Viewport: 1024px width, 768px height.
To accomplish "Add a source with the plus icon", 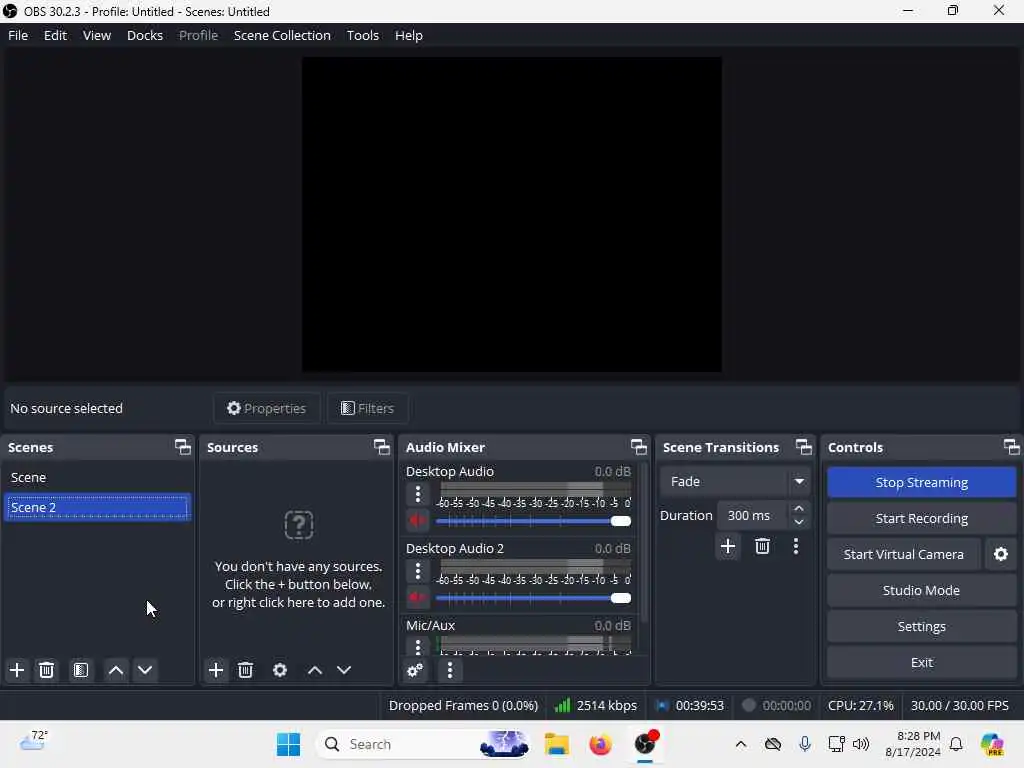I will point(216,670).
